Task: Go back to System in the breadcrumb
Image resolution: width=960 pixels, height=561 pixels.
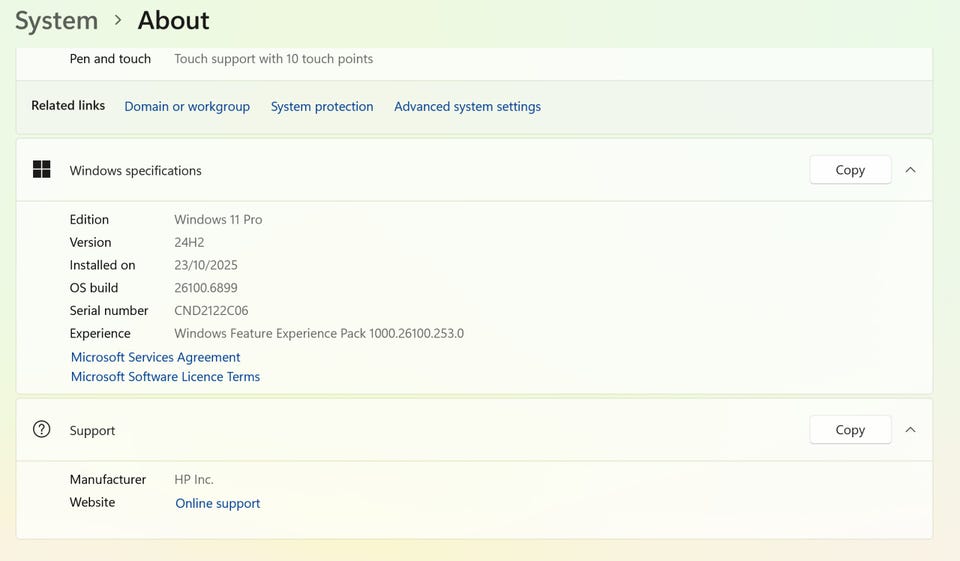Action: 56,20
